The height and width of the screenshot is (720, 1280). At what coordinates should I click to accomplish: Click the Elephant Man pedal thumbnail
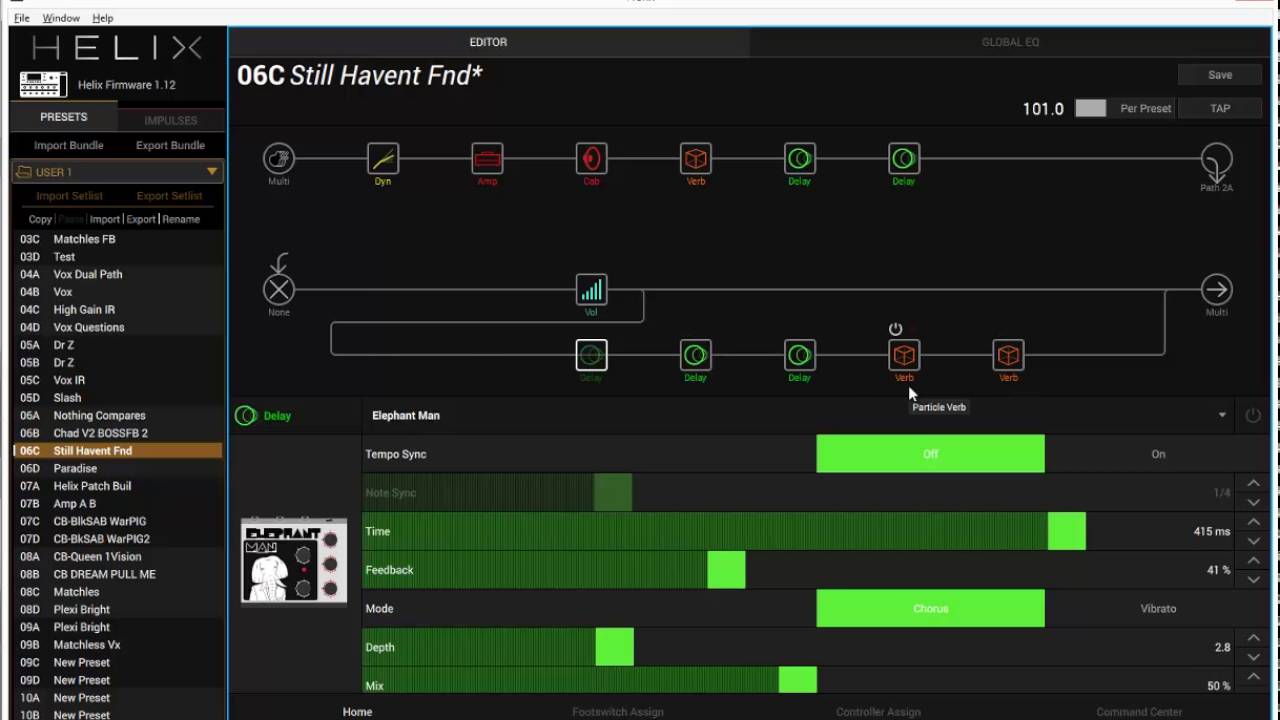pos(294,562)
